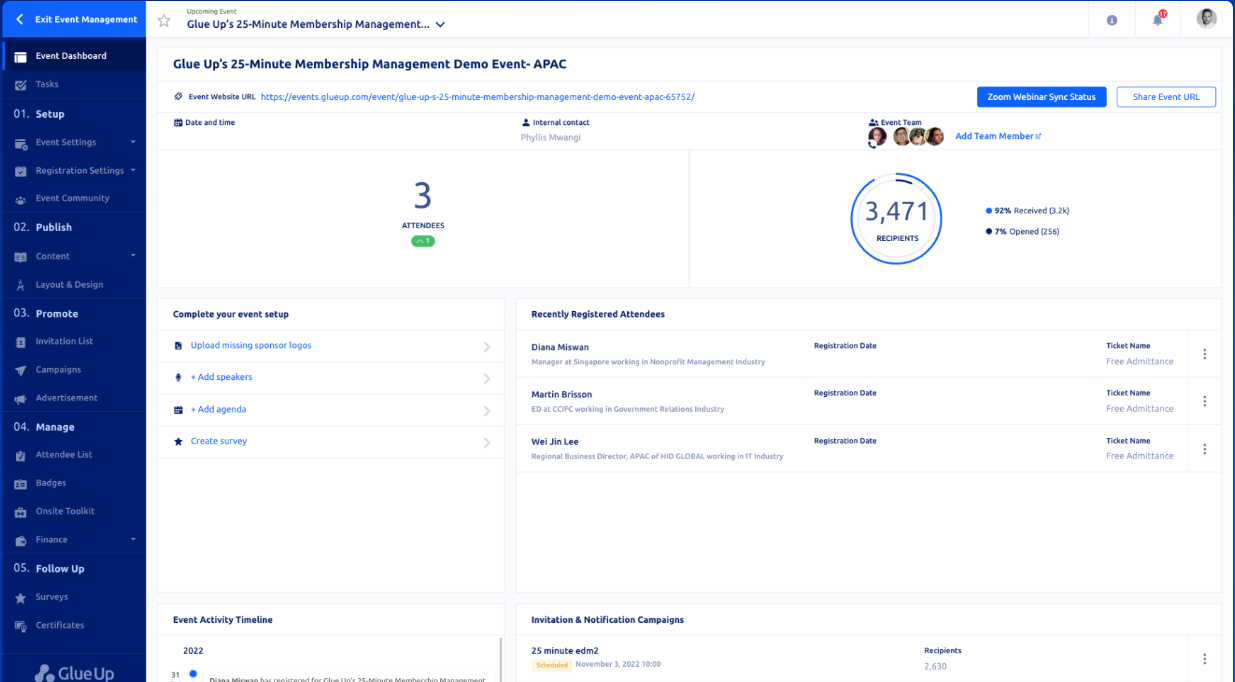Image resolution: width=1235 pixels, height=682 pixels.
Task: Click chevron next to Add agenda
Action: (x=487, y=411)
